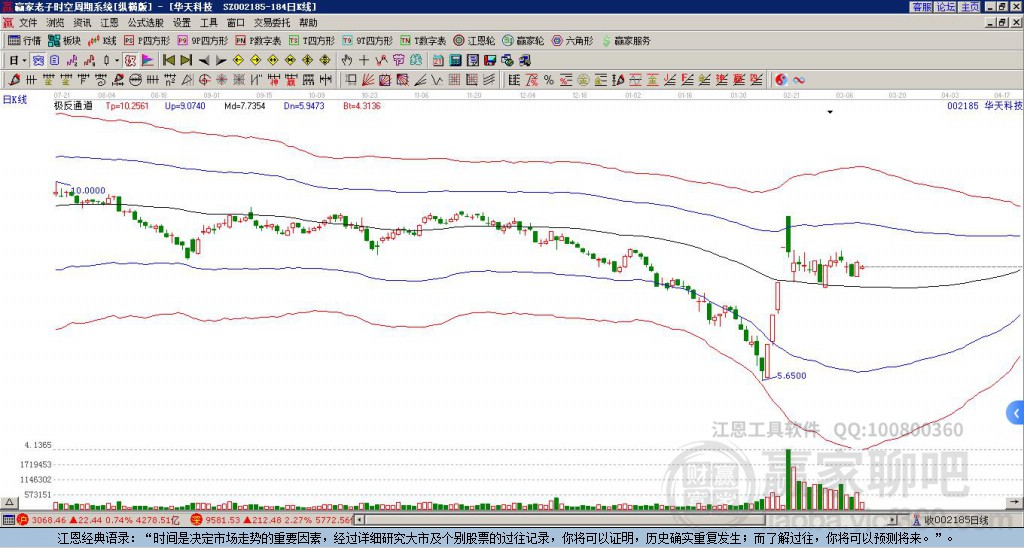The width and height of the screenshot is (1024, 548).
Task: Open the P数字表 number table
Action: 259,40
